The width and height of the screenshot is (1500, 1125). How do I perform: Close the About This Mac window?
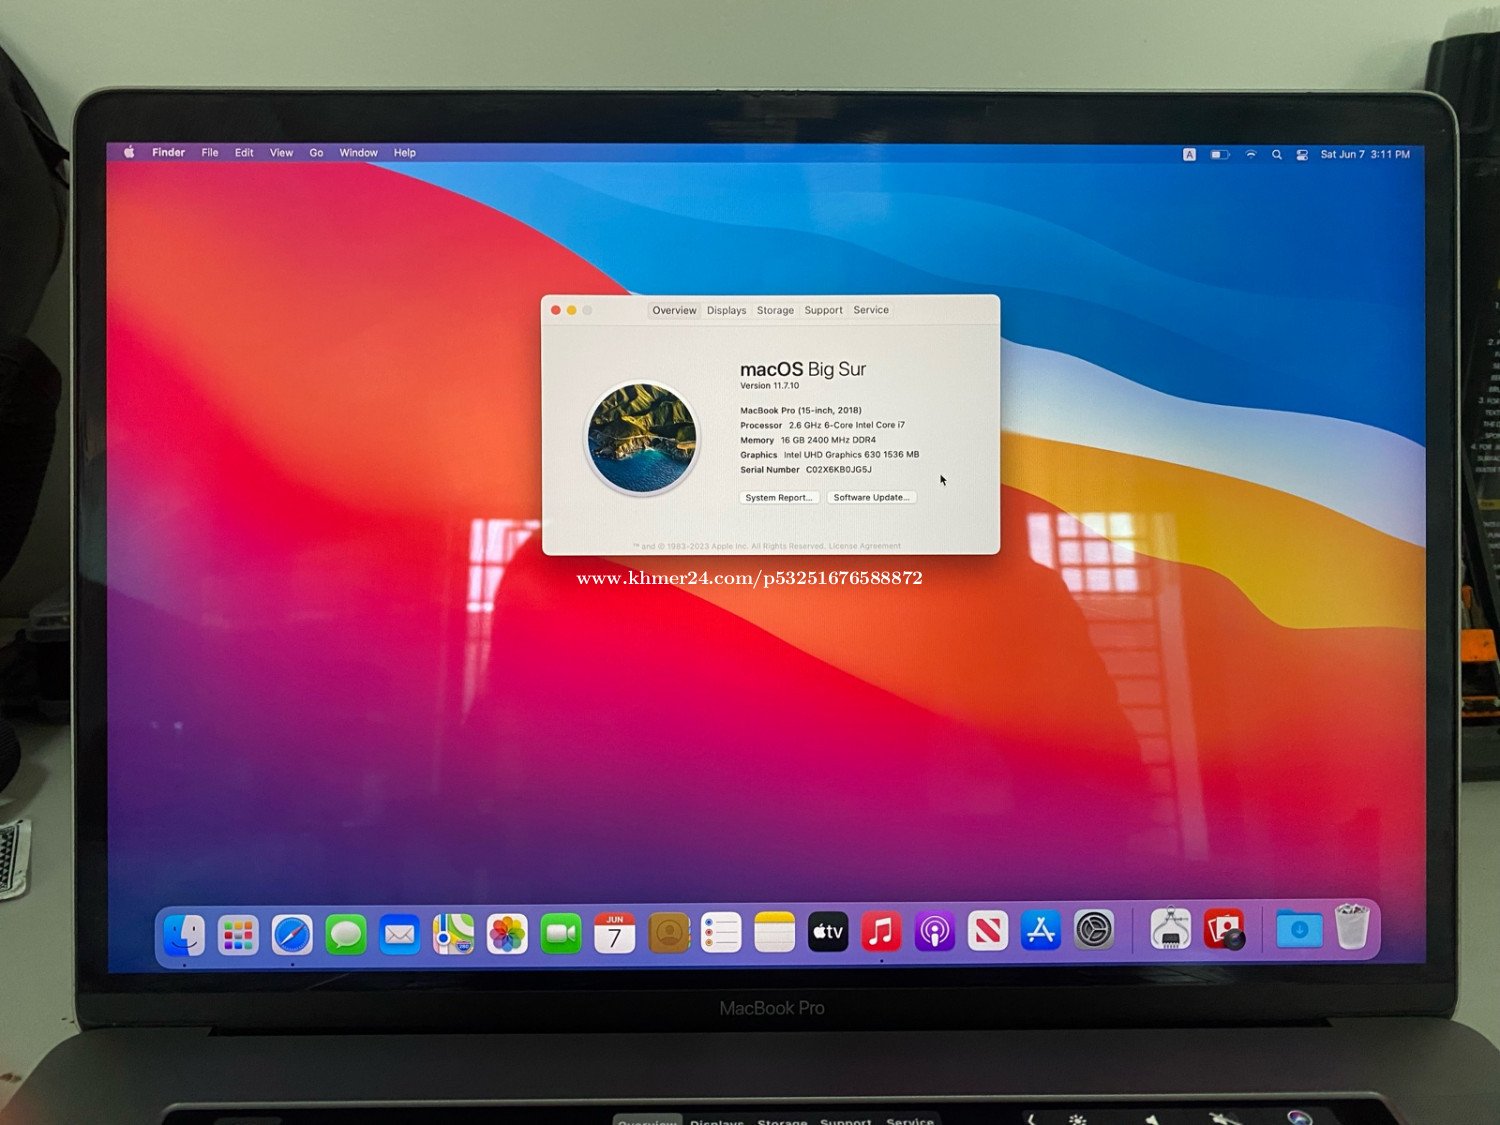click(556, 310)
